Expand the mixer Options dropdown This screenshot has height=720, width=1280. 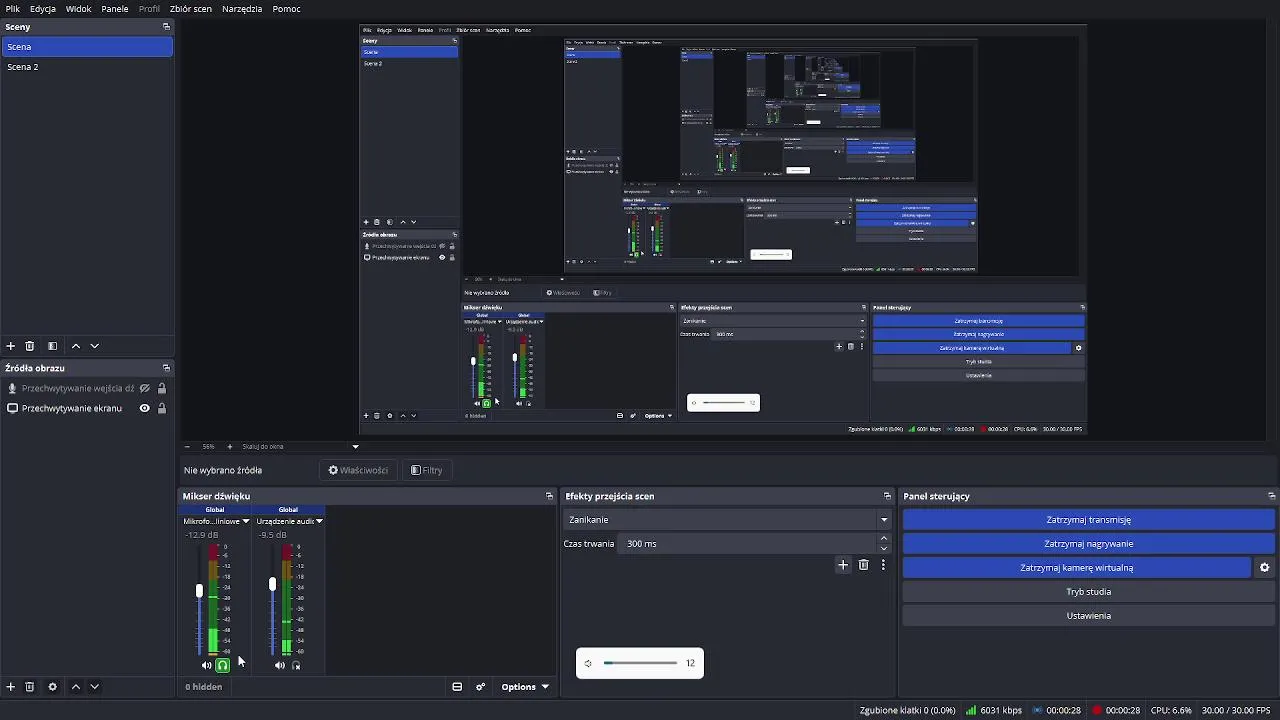[525, 687]
